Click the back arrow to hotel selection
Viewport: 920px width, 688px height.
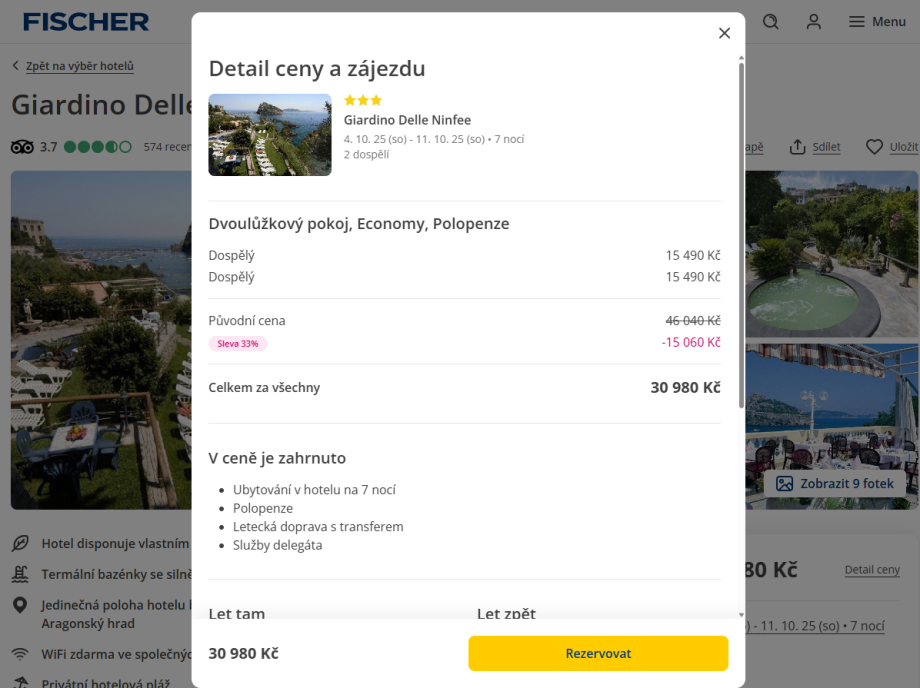(16, 66)
